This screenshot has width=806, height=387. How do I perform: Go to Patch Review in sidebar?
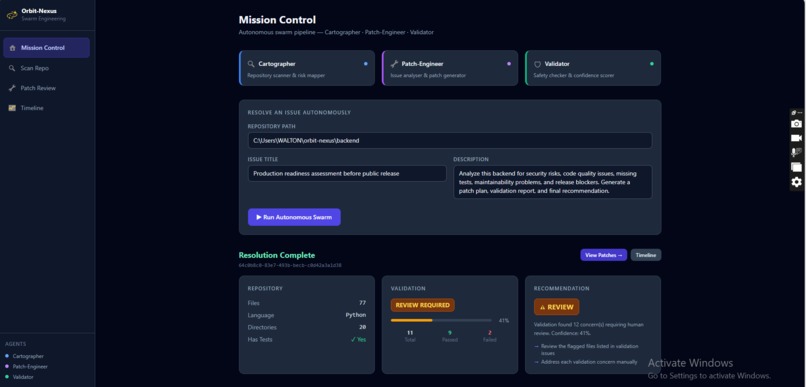tap(46, 88)
